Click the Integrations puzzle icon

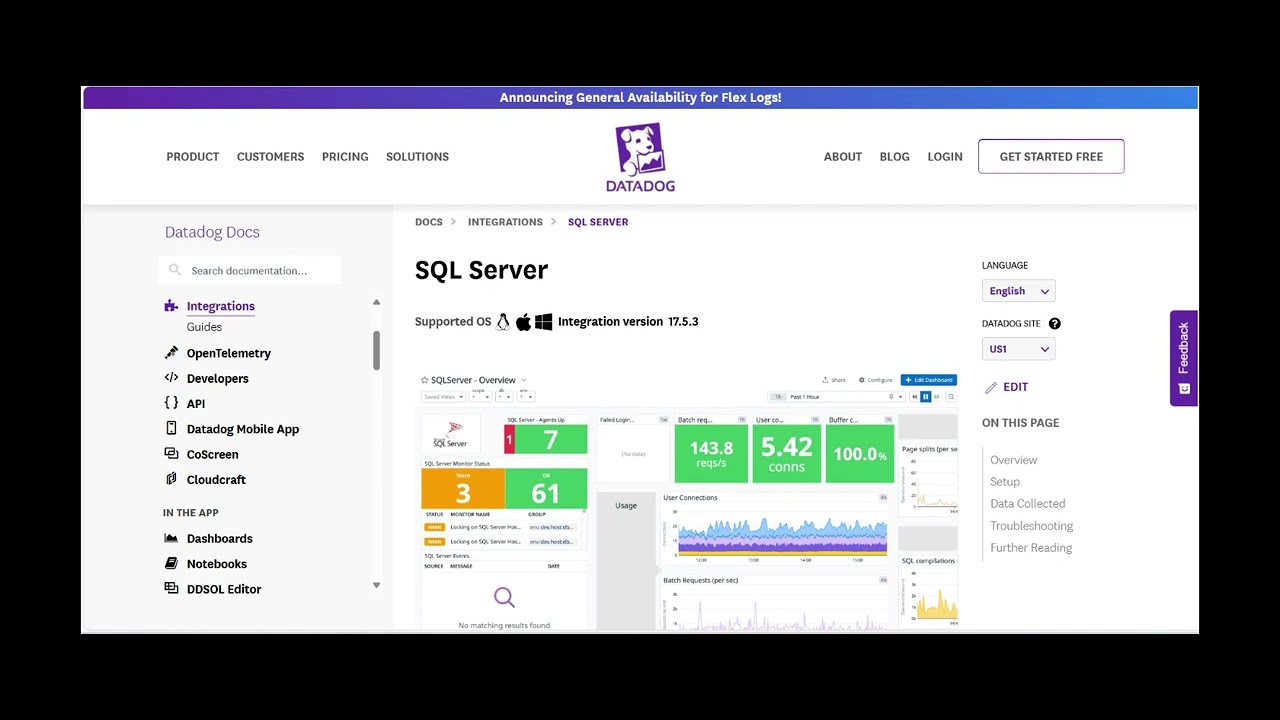pyautogui.click(x=171, y=306)
